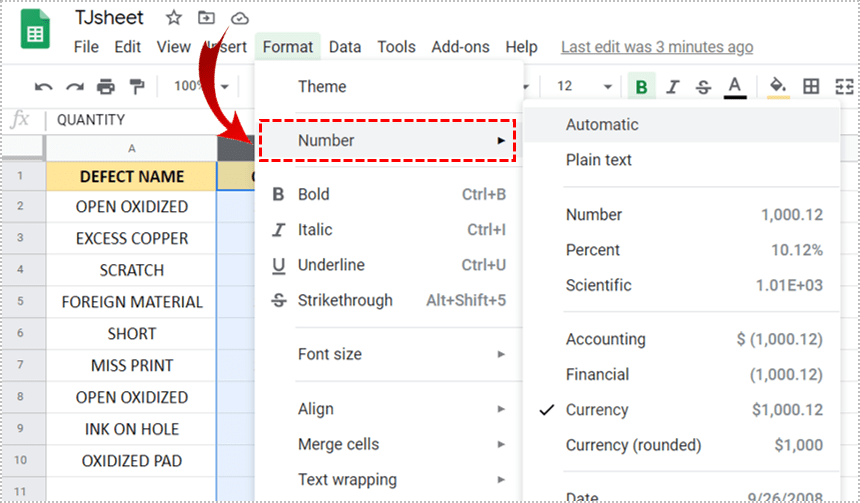Image resolution: width=860 pixels, height=503 pixels.
Task: Click the move to folder icon
Action: point(206,18)
